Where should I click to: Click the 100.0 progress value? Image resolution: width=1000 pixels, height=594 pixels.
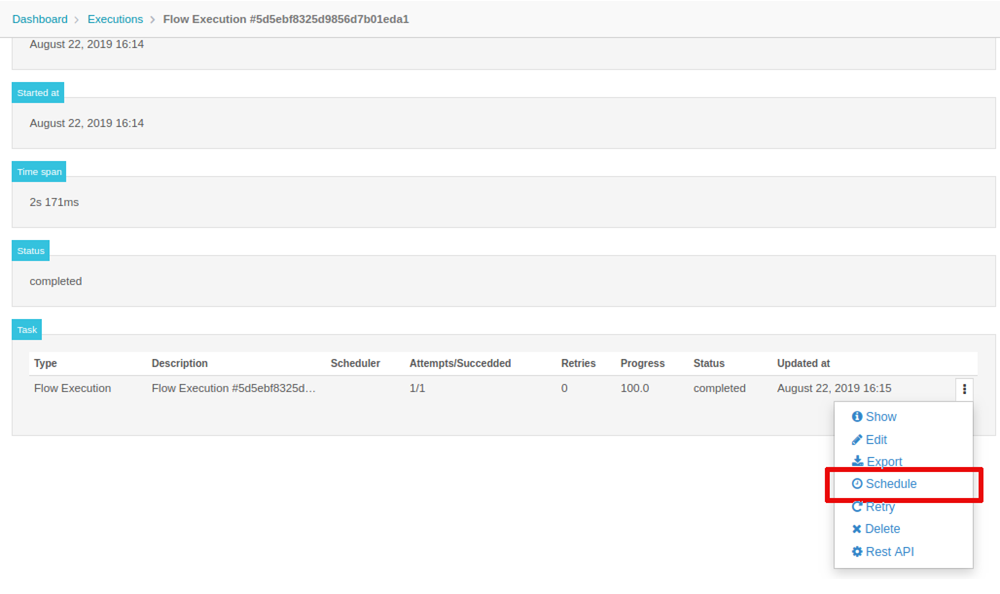coord(635,388)
